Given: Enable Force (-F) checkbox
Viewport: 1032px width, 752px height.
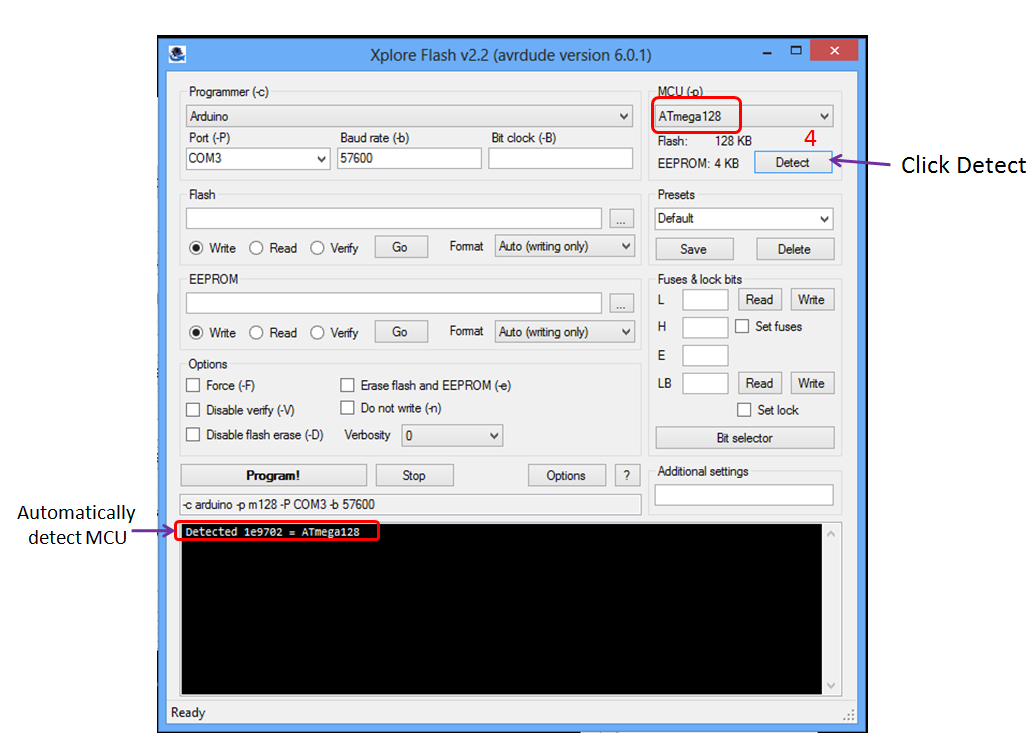Looking at the screenshot, I should 193,385.
